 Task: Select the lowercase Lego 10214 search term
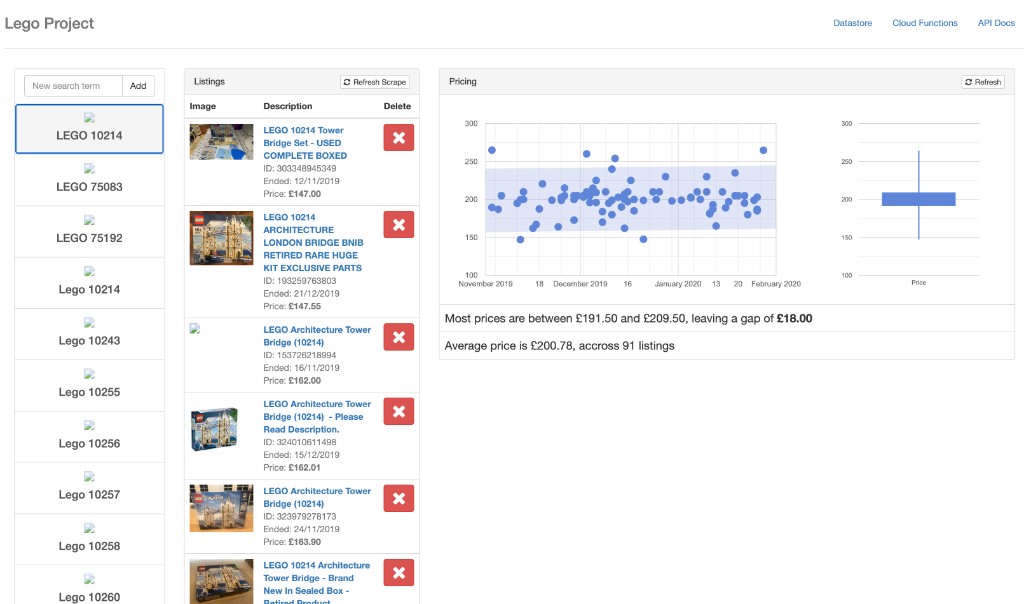pyautogui.click(x=89, y=283)
